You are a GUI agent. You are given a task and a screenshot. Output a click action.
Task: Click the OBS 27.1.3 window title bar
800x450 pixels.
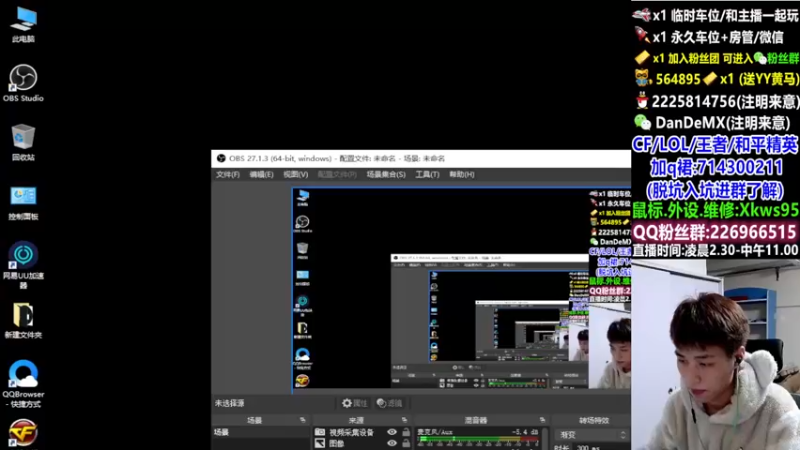(421, 158)
